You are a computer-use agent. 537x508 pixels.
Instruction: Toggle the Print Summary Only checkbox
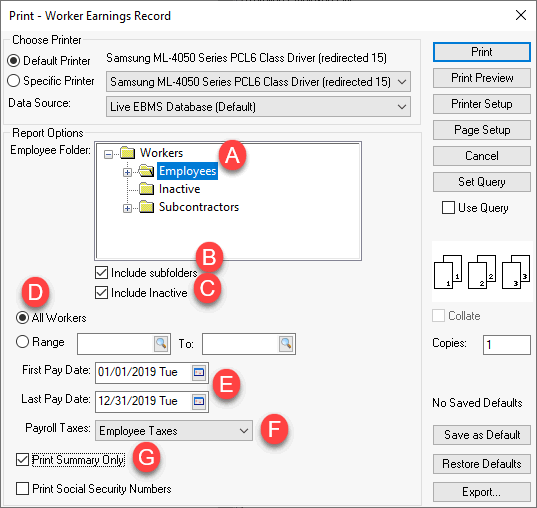(22, 460)
